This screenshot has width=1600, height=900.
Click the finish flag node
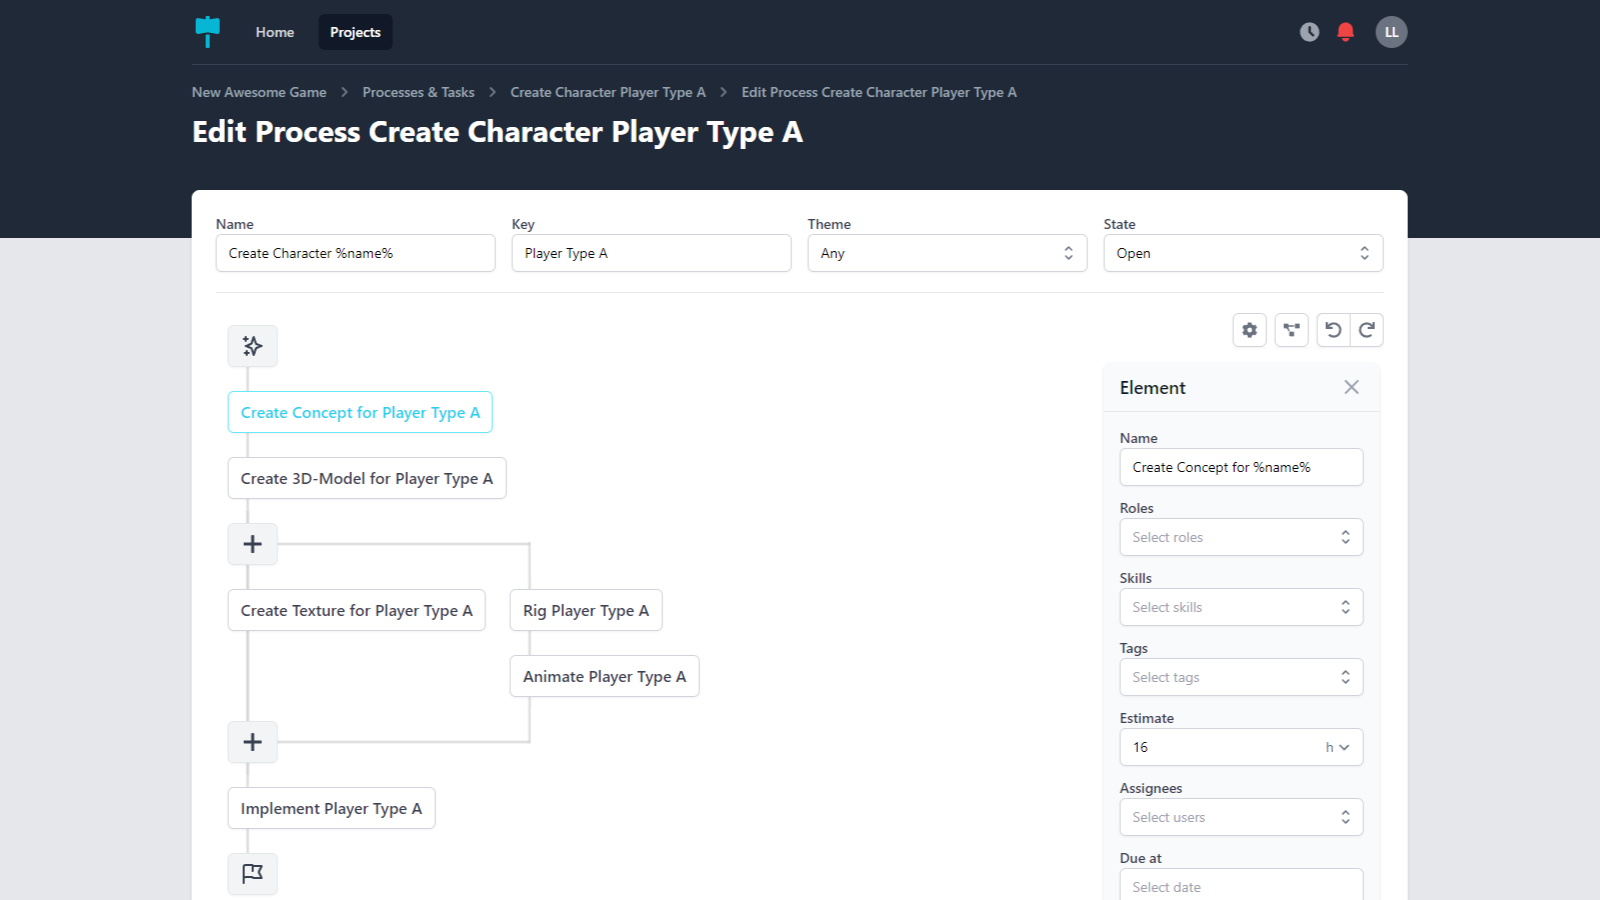[253, 874]
